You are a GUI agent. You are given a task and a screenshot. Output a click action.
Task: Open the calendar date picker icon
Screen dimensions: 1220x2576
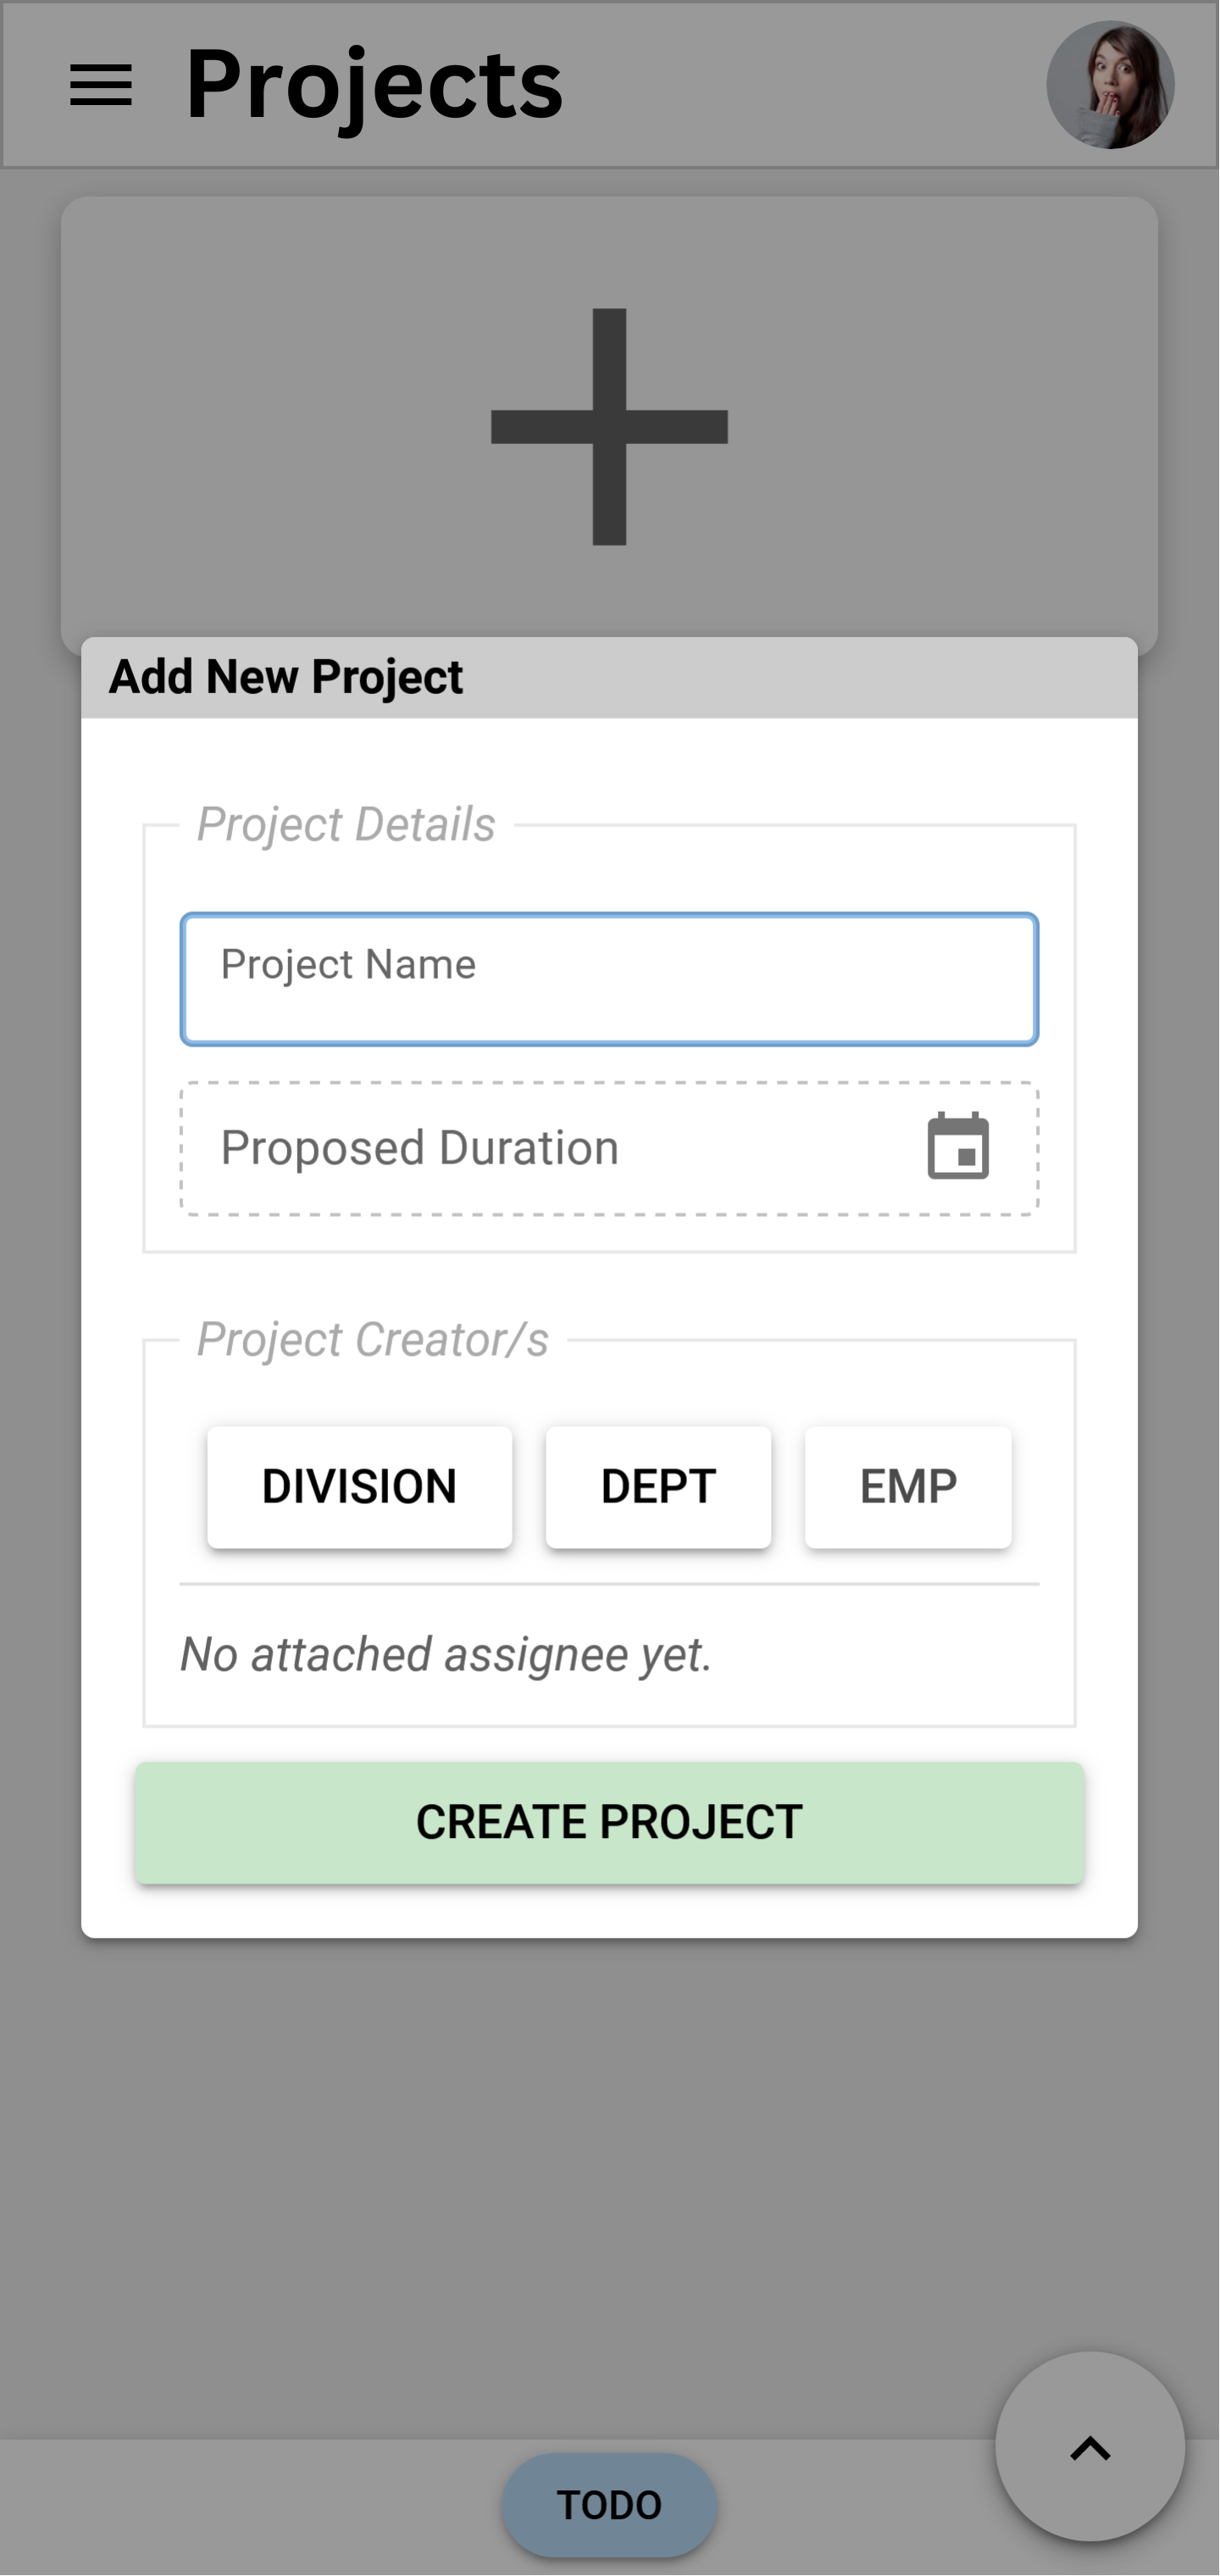click(958, 1147)
